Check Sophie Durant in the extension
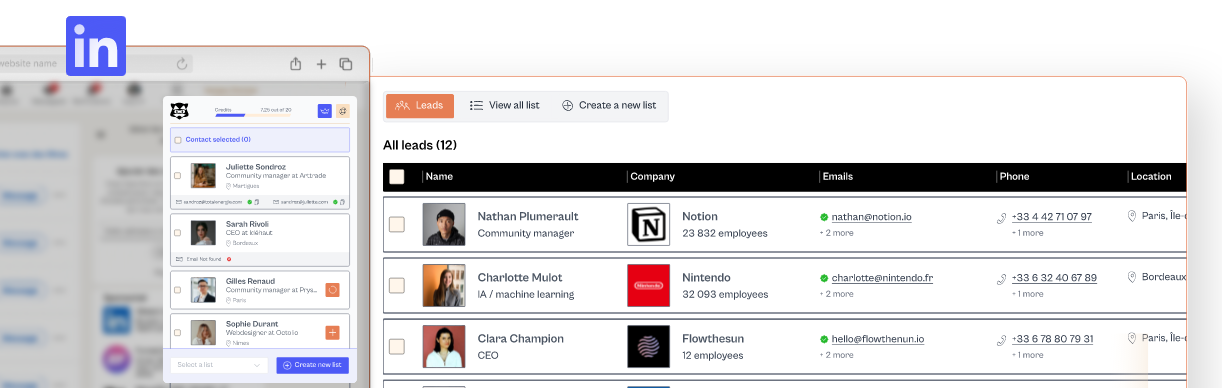Screen dimensions: 1222x388 tap(178, 332)
